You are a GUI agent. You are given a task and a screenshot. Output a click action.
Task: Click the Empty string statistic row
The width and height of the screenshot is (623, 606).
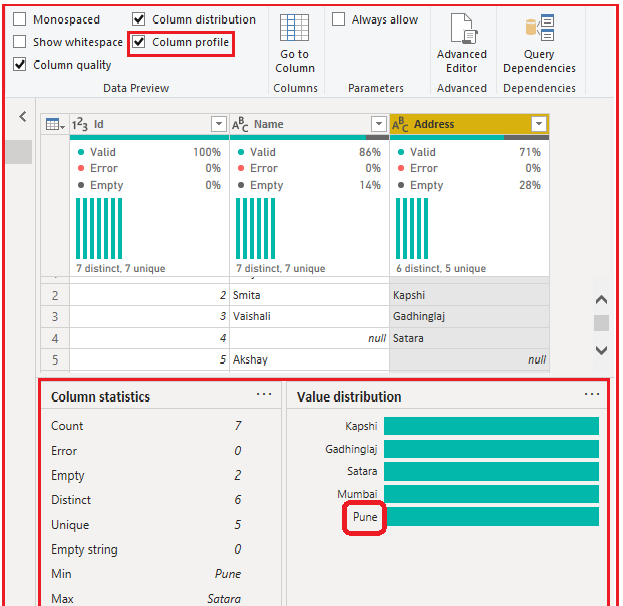pyautogui.click(x=146, y=549)
